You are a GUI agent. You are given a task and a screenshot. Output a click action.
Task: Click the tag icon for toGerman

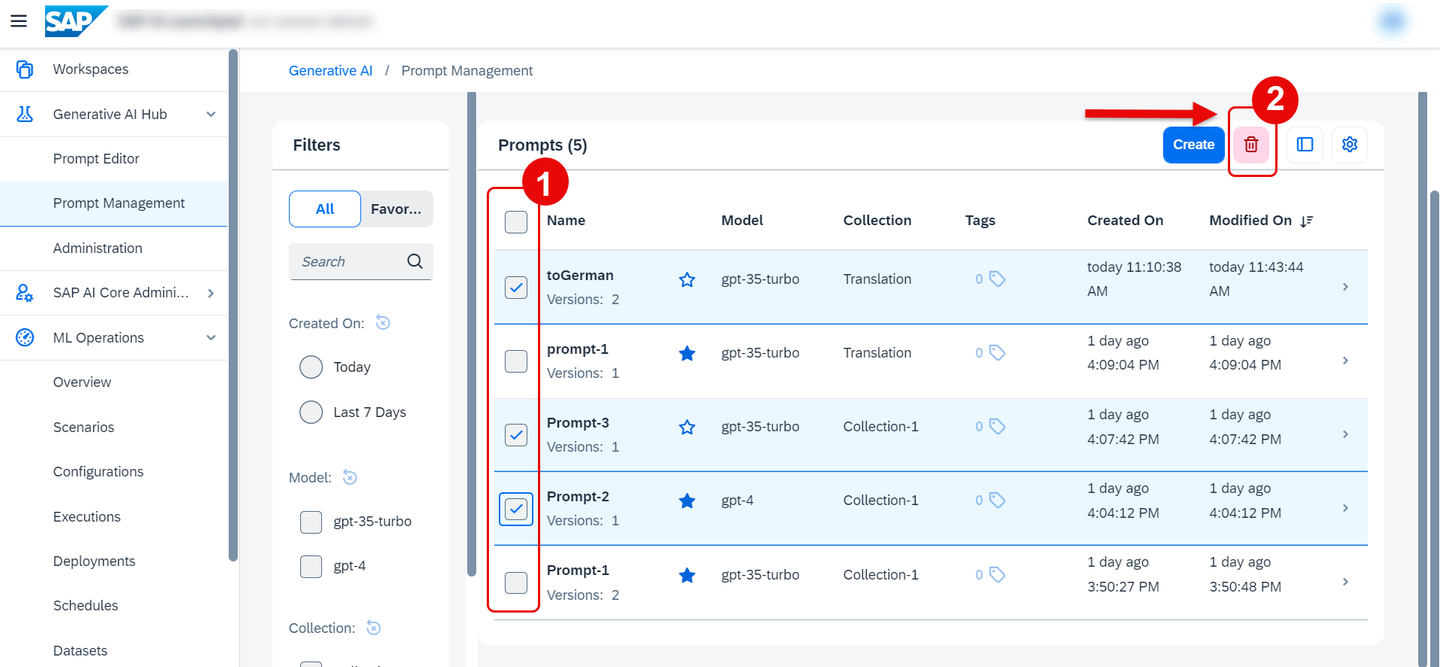[x=997, y=280]
